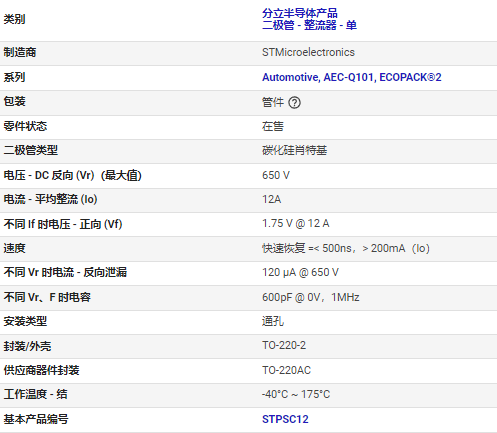Open the 二极管 - 整流器 - 单 link
Viewport: 497px width, 433px height.
click(x=309, y=25)
